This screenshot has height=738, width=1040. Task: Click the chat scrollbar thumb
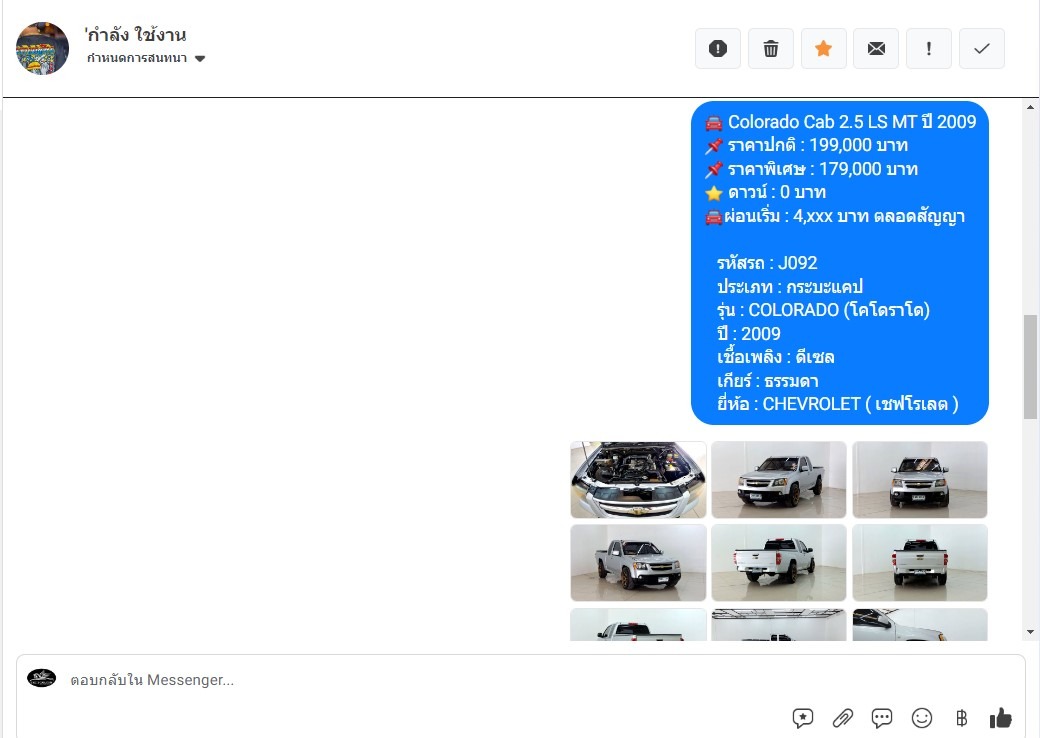click(x=1030, y=367)
